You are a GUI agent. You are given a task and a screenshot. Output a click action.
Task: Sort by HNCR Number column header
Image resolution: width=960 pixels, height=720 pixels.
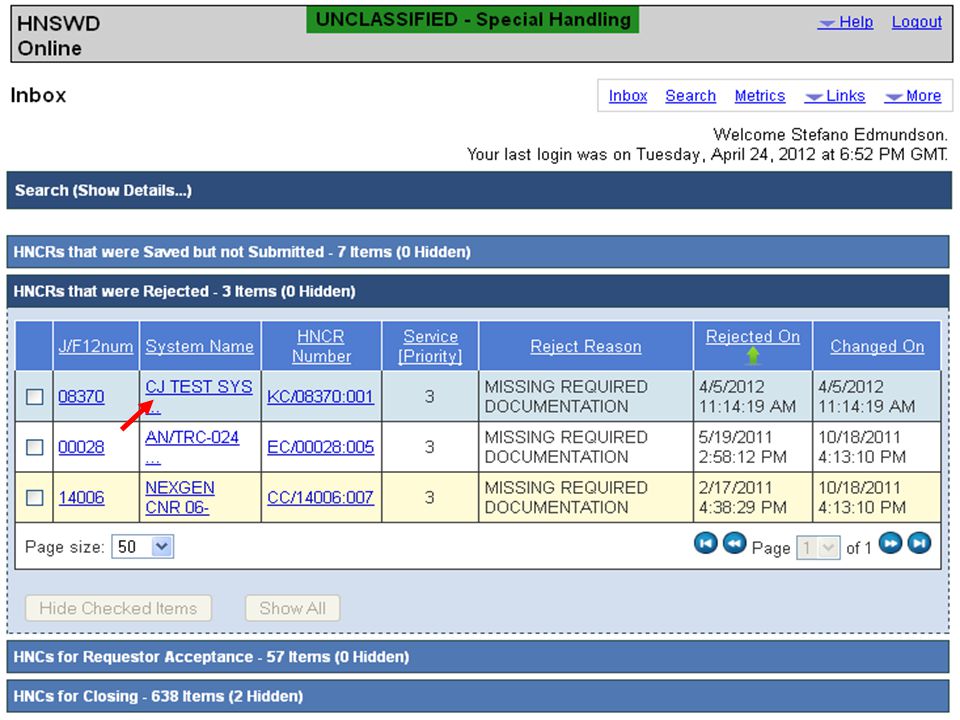pos(321,347)
